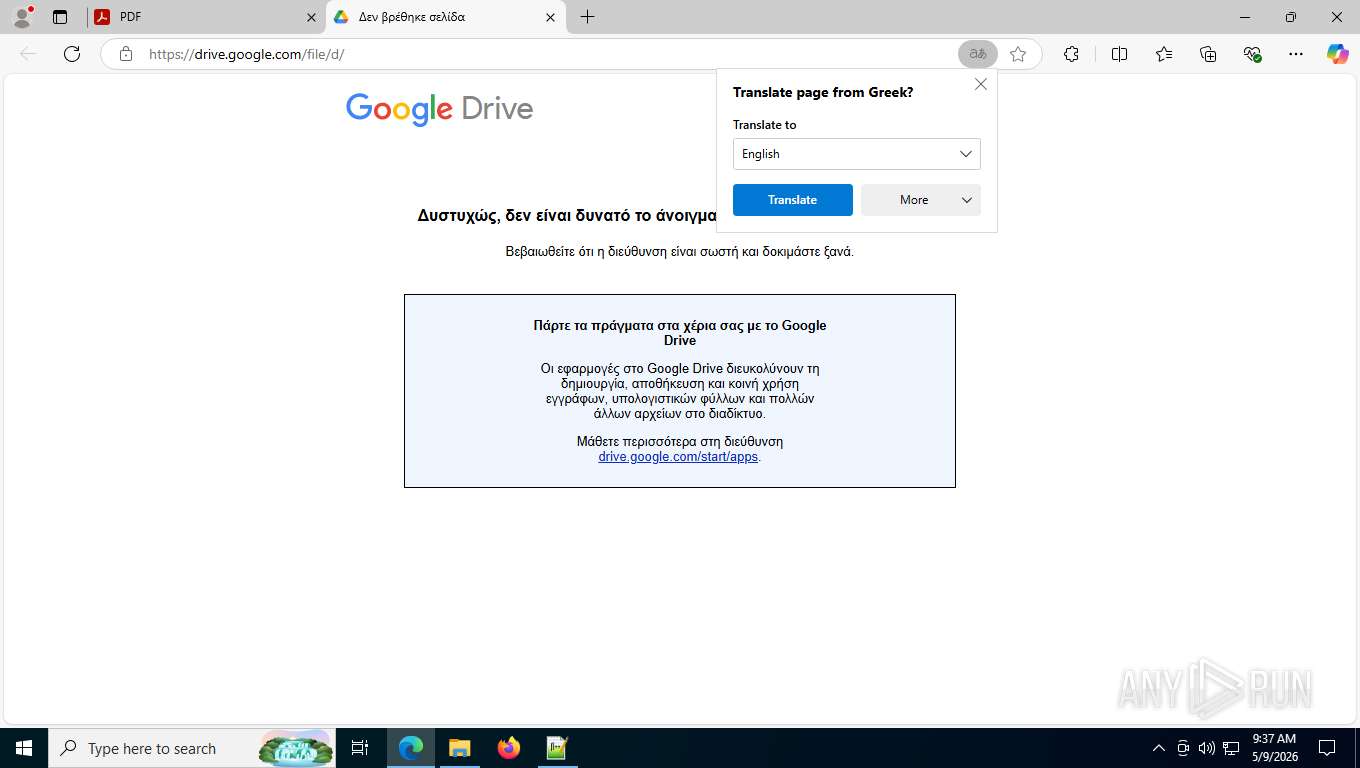The height and width of the screenshot is (768, 1360).
Task: Click the Δυστυχώς error heading text
Action: coord(567,215)
